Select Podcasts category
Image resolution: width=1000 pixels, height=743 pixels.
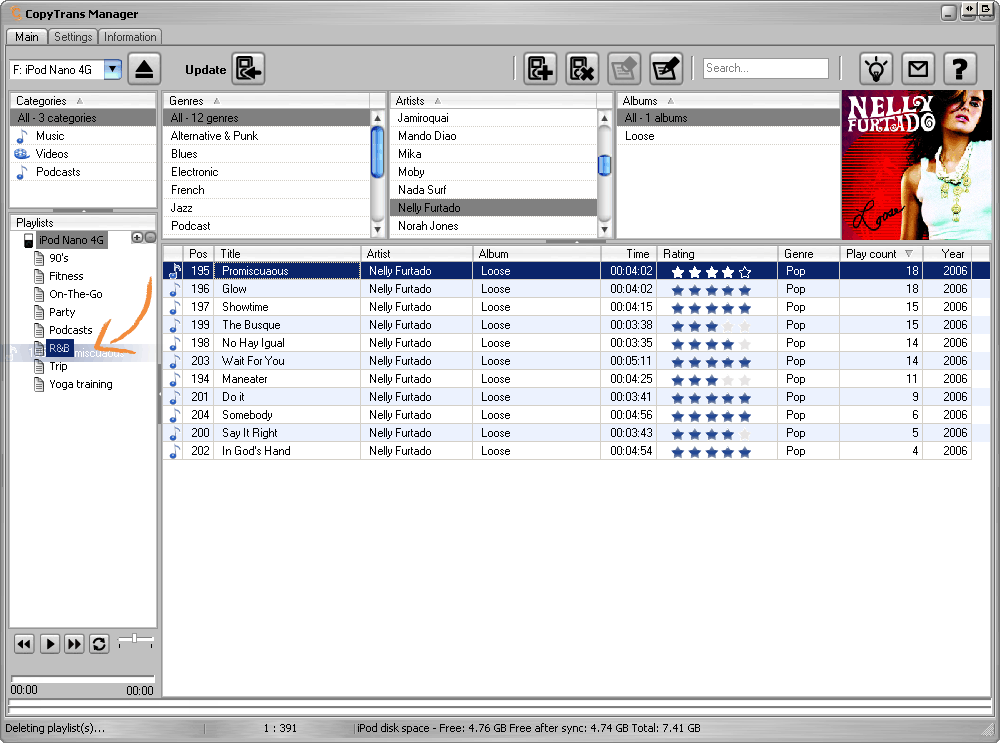pyautogui.click(x=83, y=172)
